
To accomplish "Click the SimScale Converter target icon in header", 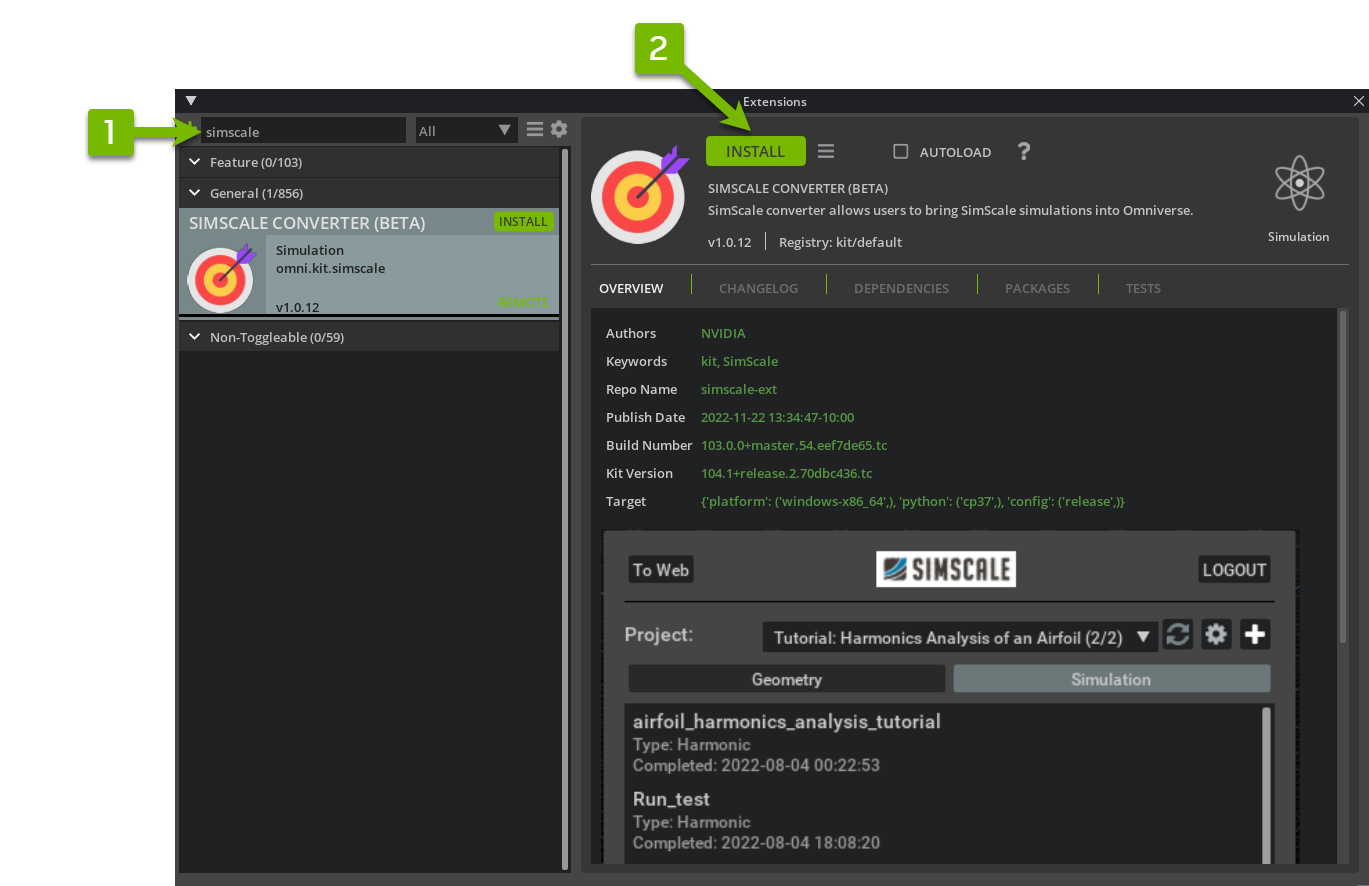I will click(640, 196).
